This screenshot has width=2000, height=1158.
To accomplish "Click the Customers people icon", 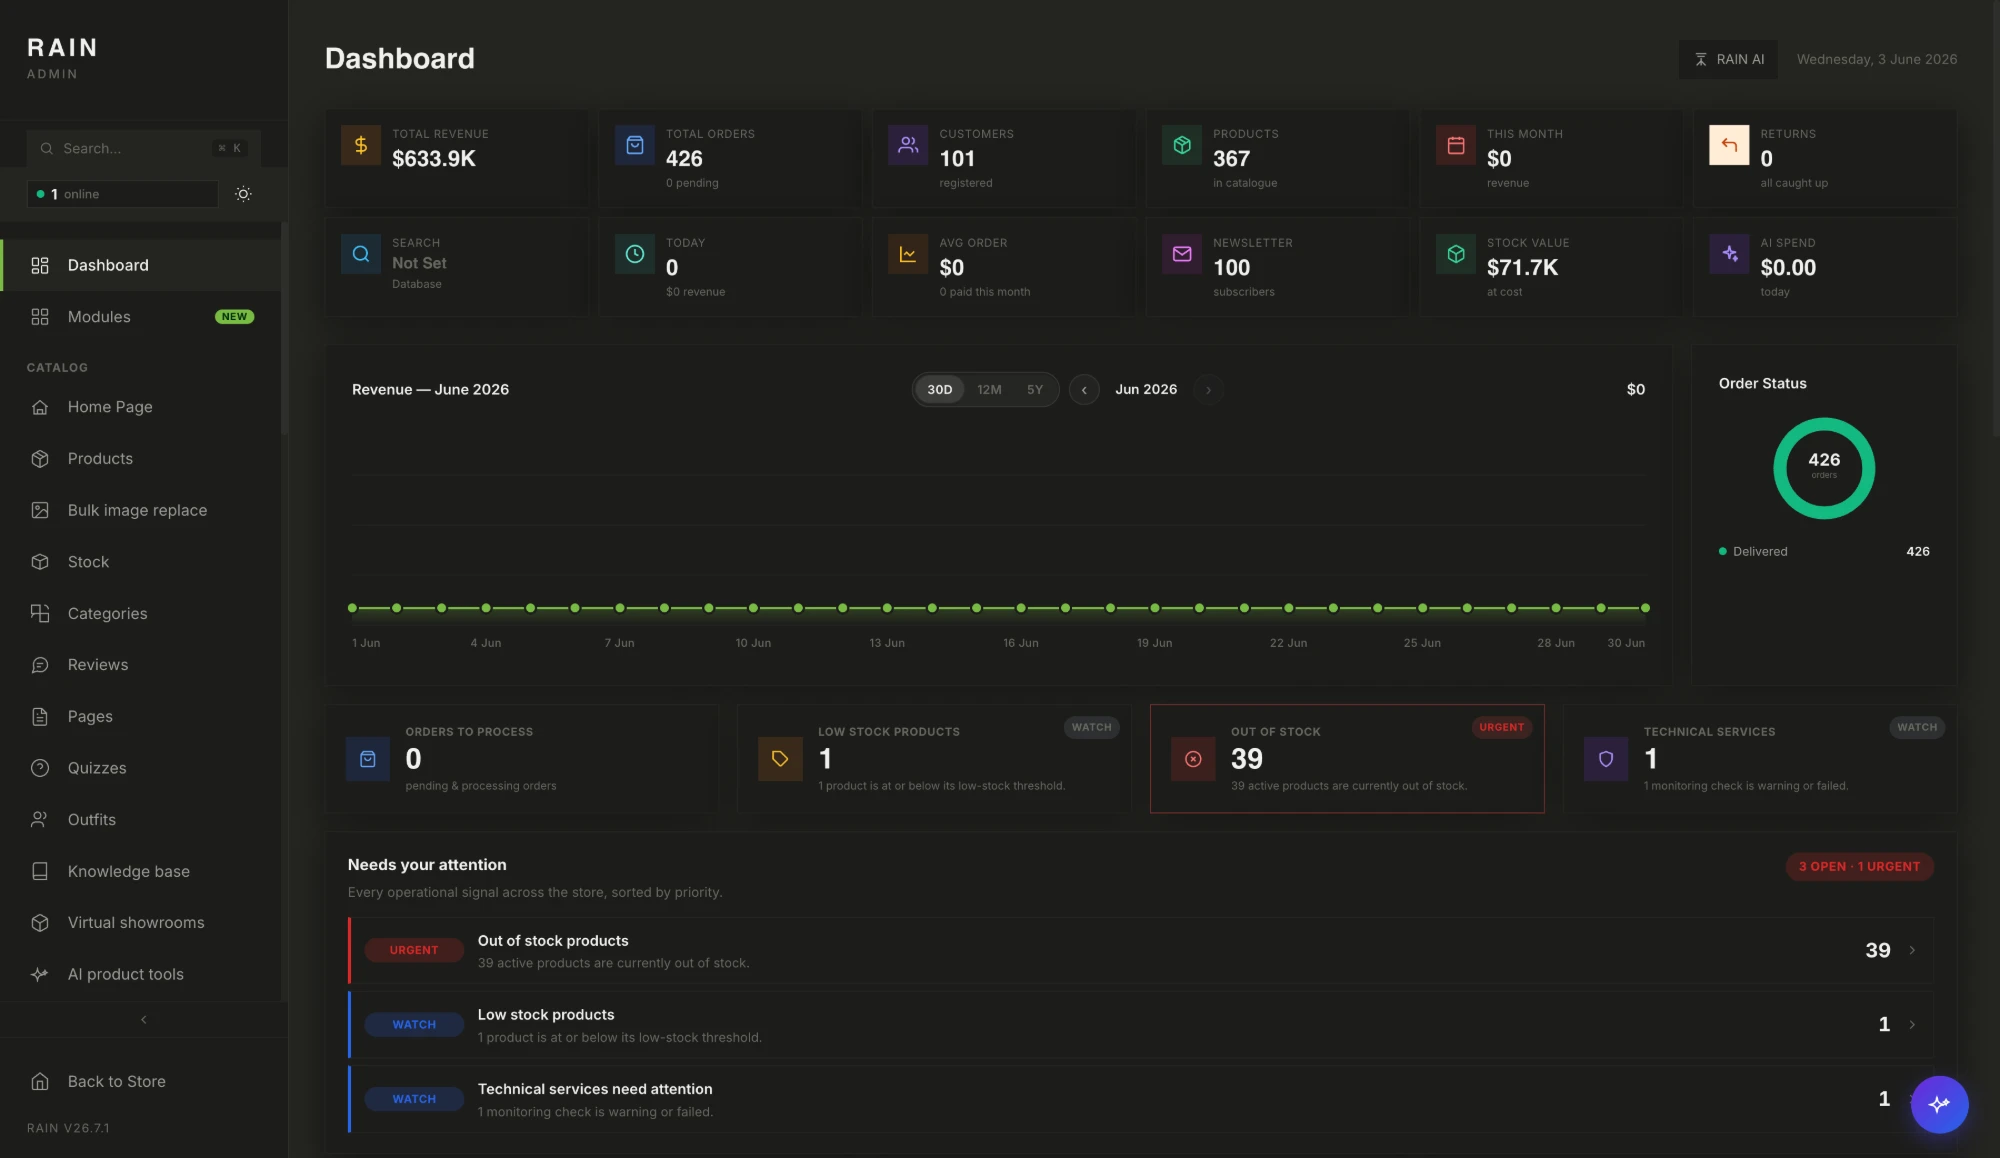I will [908, 146].
